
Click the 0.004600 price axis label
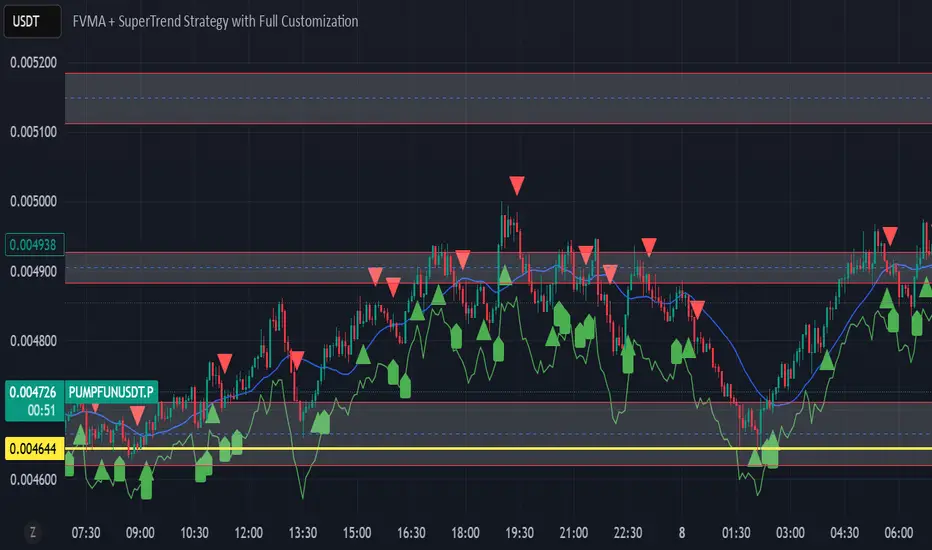(x=33, y=480)
